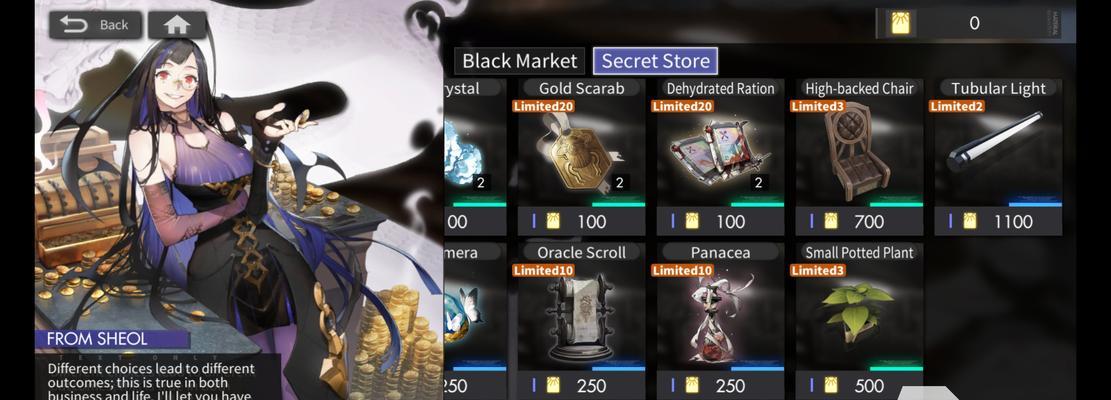Tap the Gold Scarab item icon
1111x400 pixels.
coord(581,152)
